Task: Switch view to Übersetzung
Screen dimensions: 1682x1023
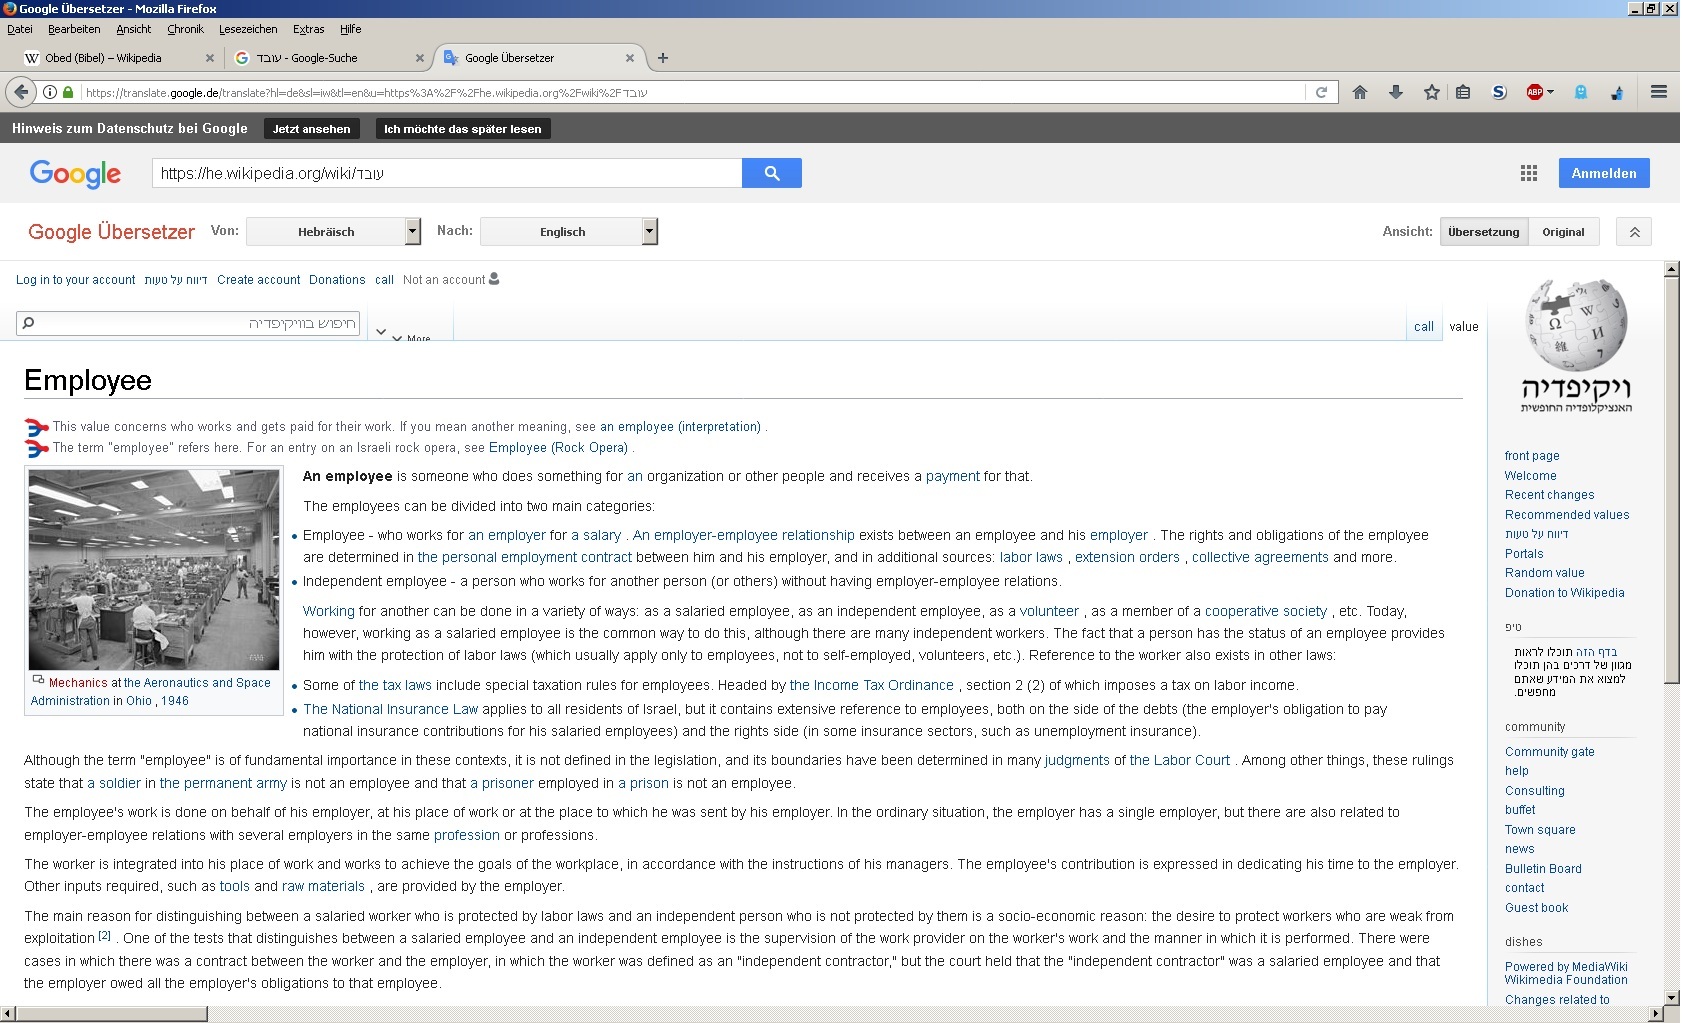Action: (x=1484, y=232)
